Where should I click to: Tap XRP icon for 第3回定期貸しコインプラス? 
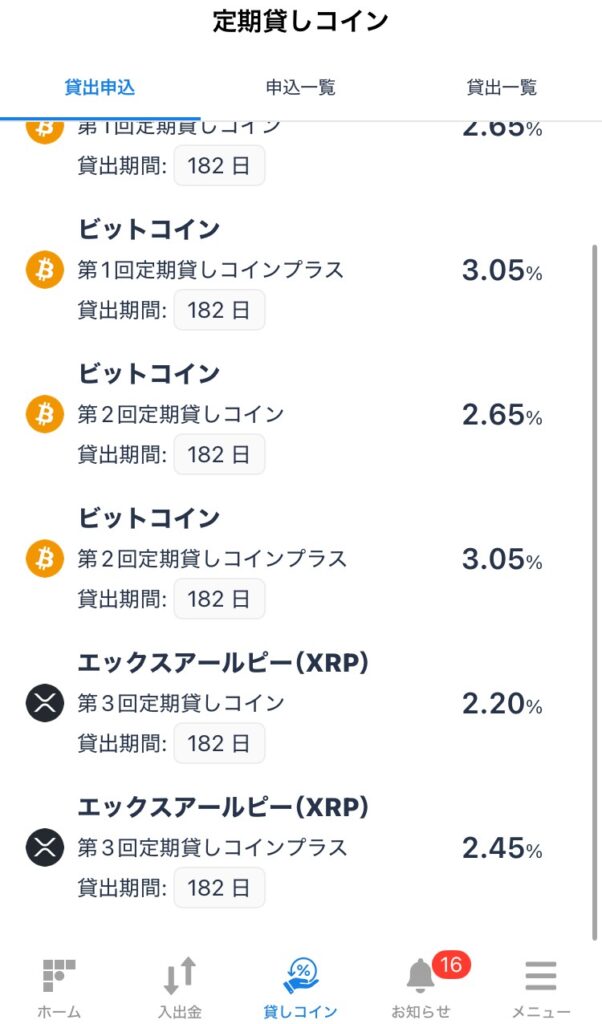coord(44,847)
